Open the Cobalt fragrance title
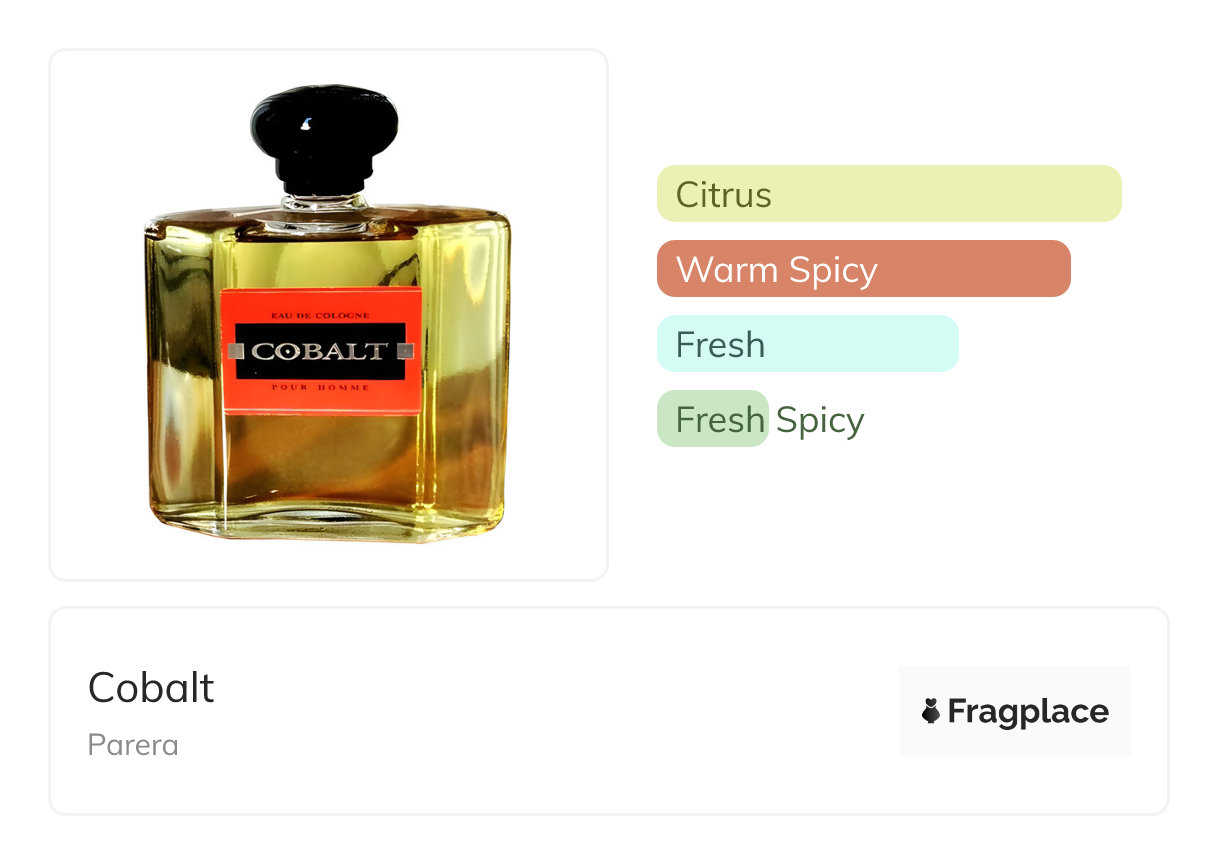Image resolution: width=1218 pixels, height=864 pixels. pos(151,687)
